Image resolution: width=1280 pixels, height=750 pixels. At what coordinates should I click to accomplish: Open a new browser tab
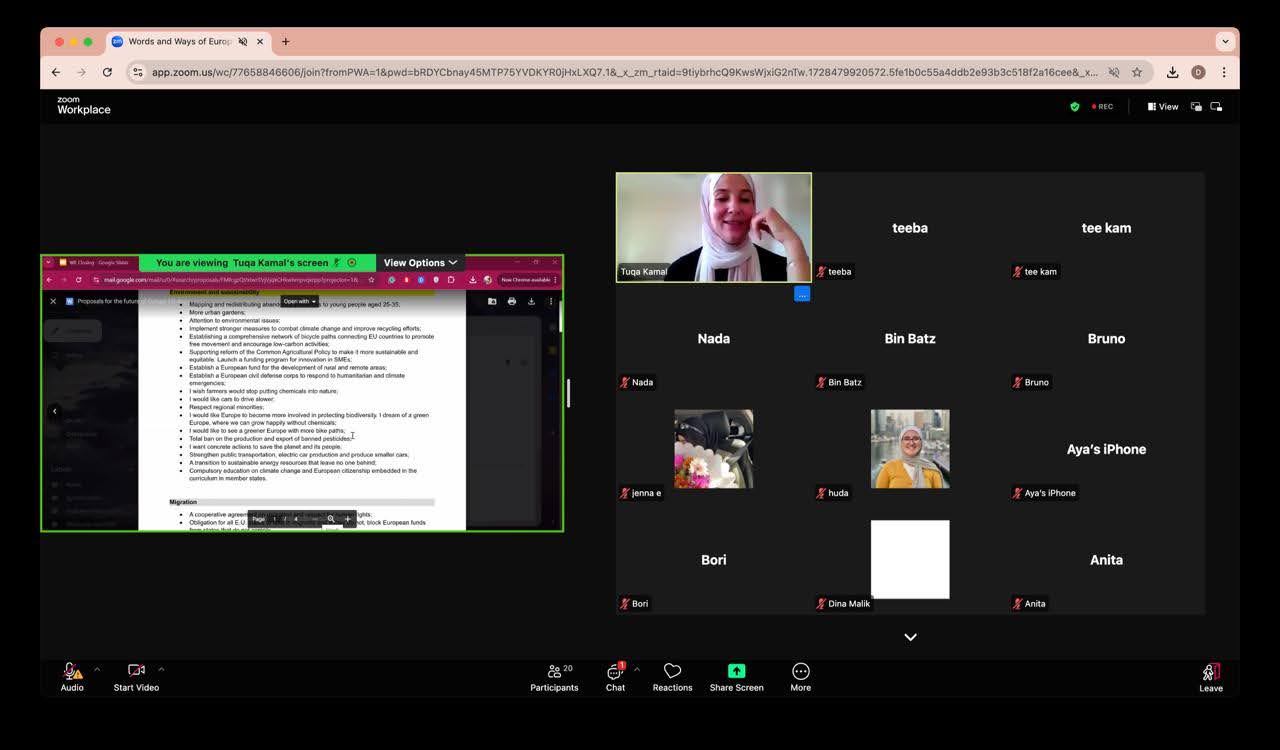[x=286, y=42]
